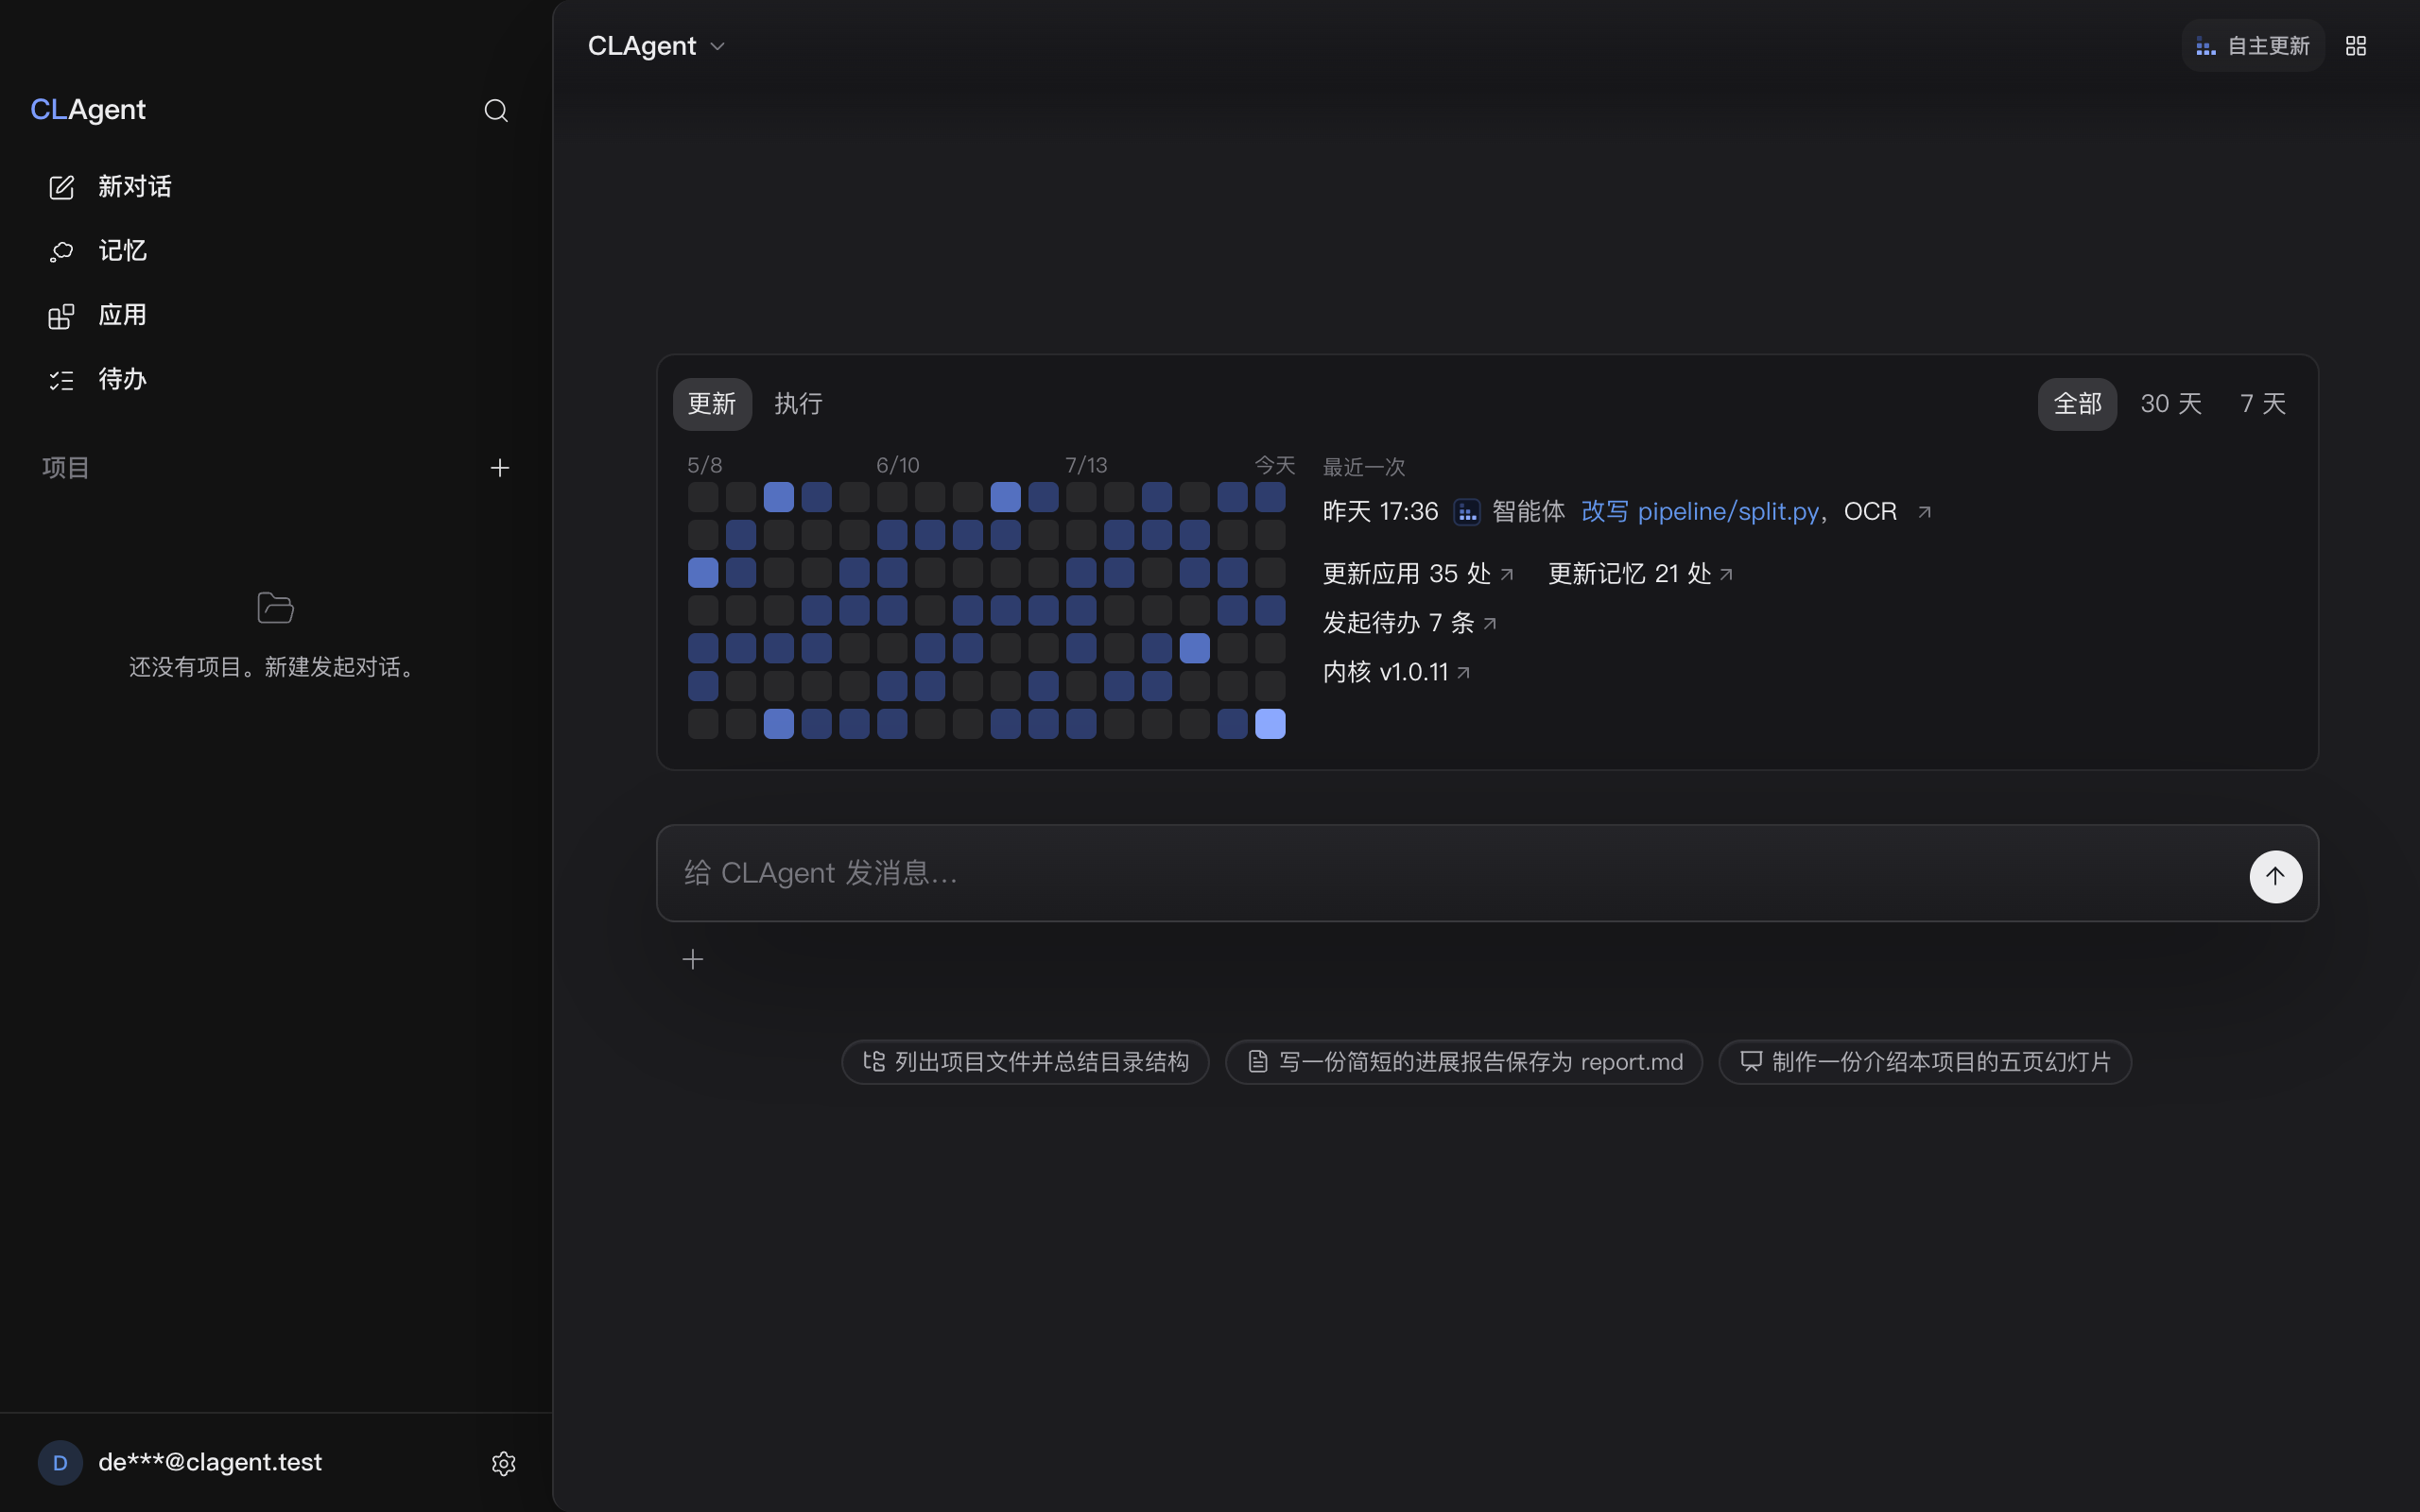Viewport: 2420px width, 1512px height.
Task: Click the brightest heatmap cell for today
Action: tap(1270, 724)
